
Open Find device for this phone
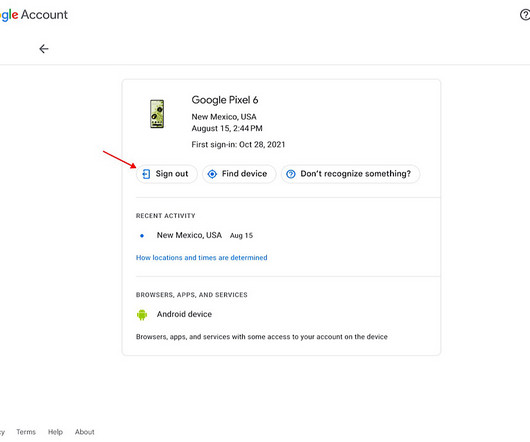click(239, 174)
